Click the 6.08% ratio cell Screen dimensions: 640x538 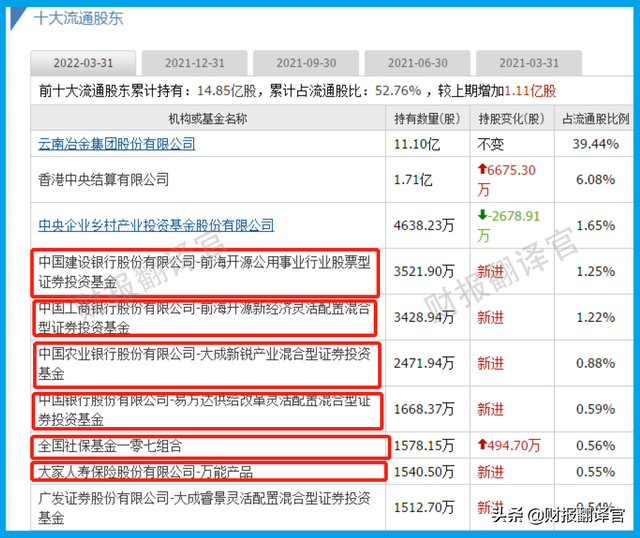click(x=596, y=180)
